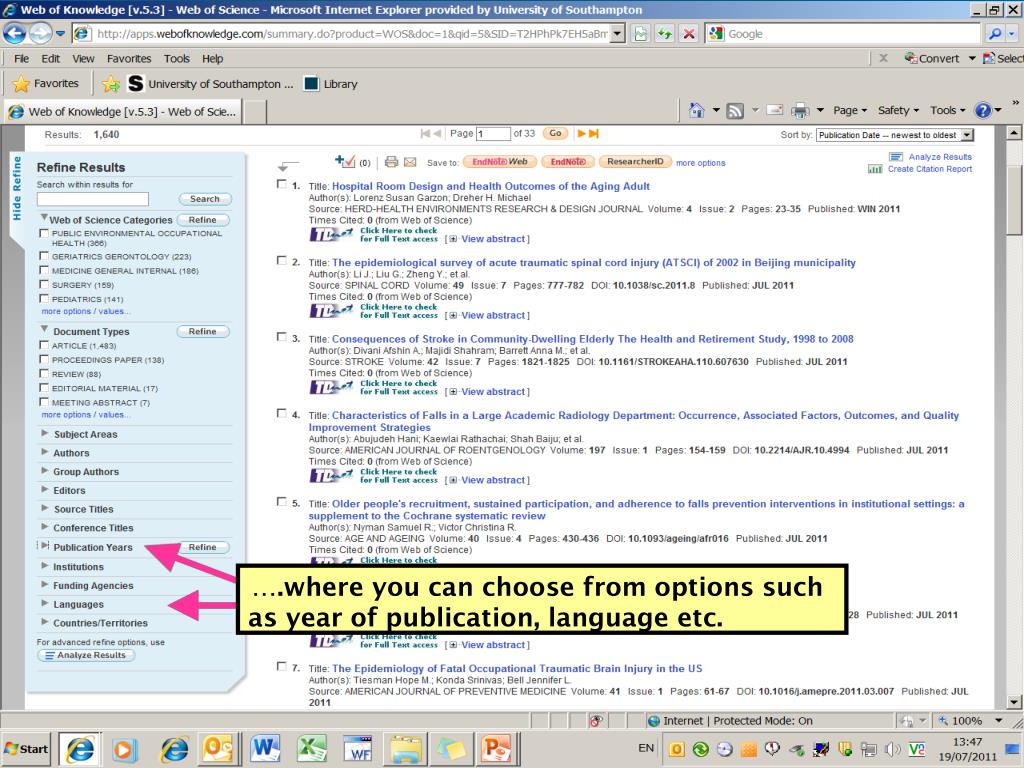Expand the Authors refine section
1024x768 pixels.
[x=44, y=452]
